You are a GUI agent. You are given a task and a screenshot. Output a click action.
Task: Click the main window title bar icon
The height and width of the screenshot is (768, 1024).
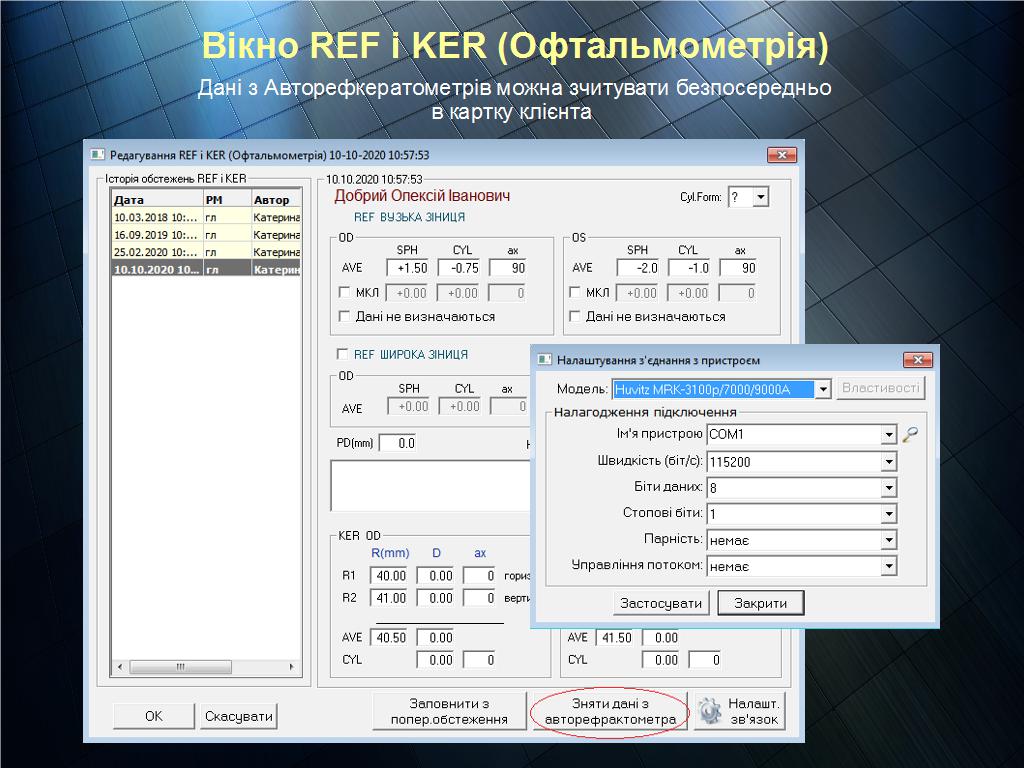97,155
